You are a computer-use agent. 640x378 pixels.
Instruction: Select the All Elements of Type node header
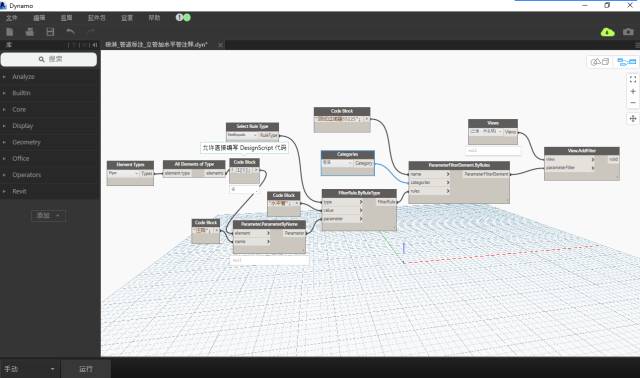coord(194,164)
